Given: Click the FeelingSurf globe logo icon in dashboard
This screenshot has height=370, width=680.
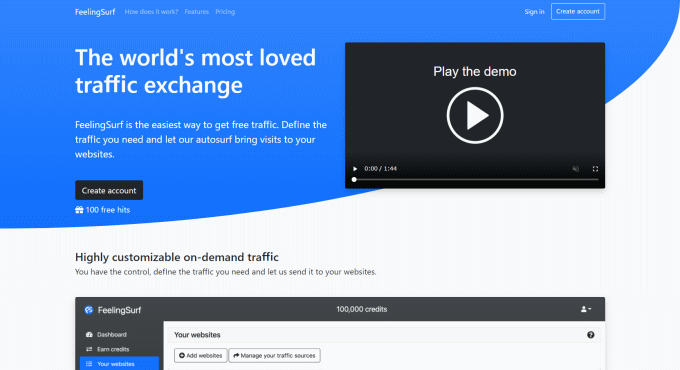Looking at the screenshot, I should click(89, 310).
